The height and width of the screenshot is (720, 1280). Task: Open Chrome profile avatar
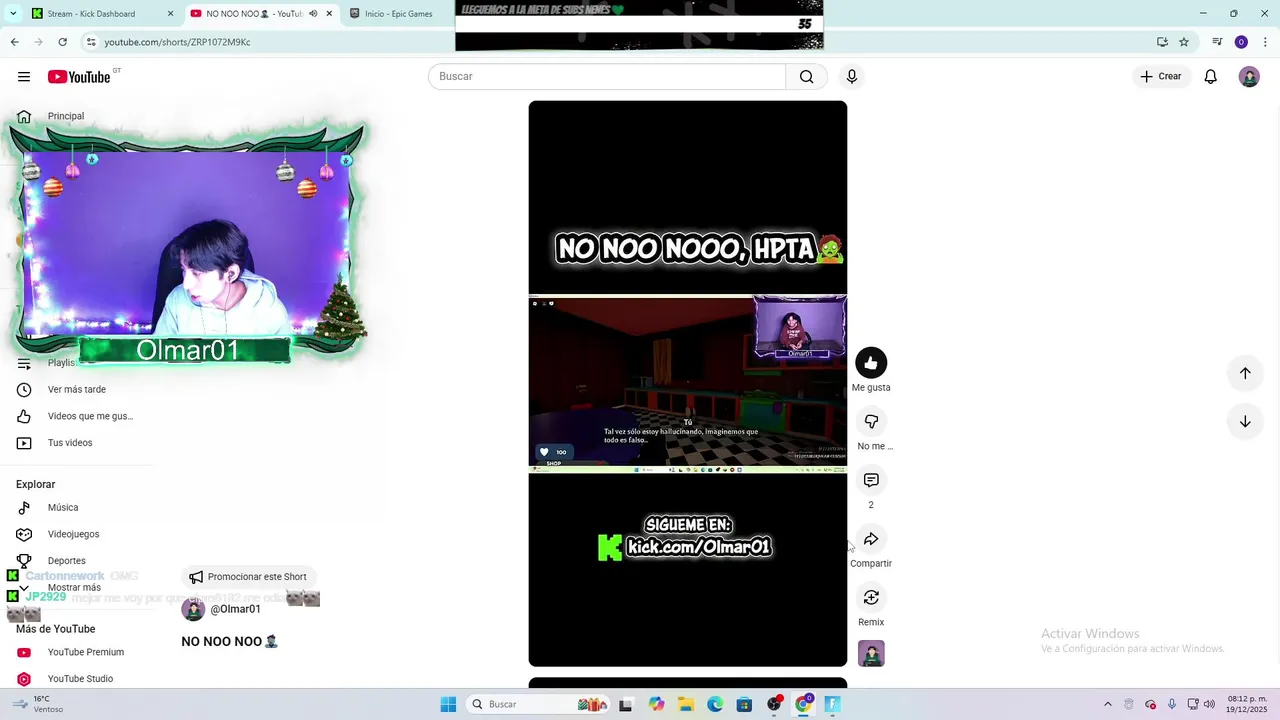pos(1241,42)
